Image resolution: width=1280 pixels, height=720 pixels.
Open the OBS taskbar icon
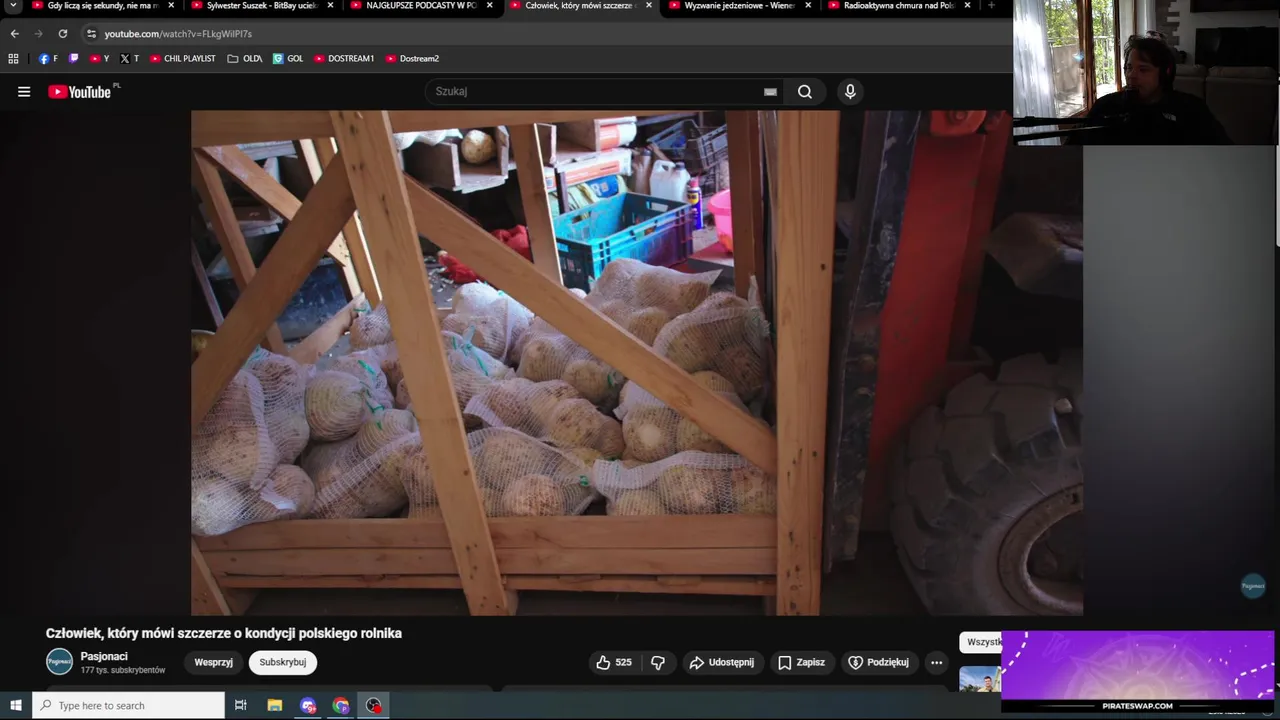coord(374,706)
